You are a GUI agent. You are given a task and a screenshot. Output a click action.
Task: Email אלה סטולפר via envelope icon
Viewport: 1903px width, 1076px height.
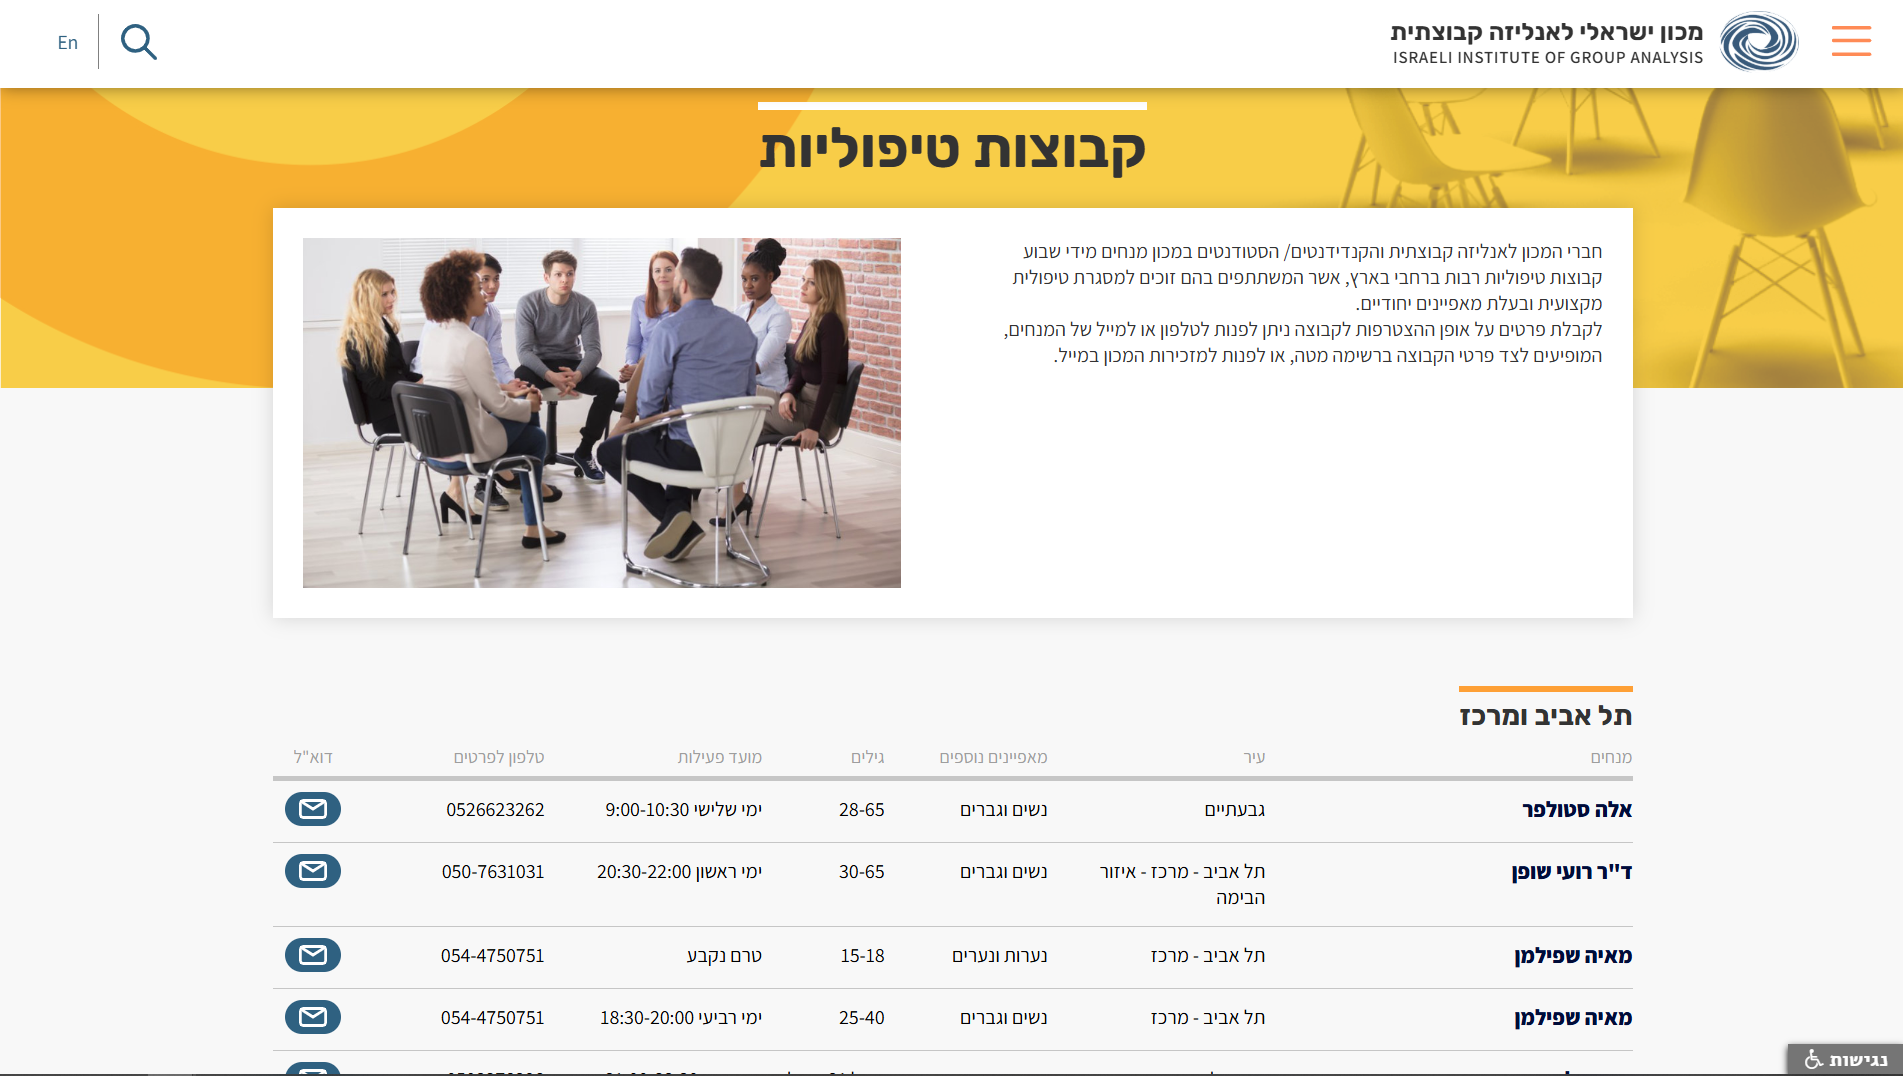(313, 809)
